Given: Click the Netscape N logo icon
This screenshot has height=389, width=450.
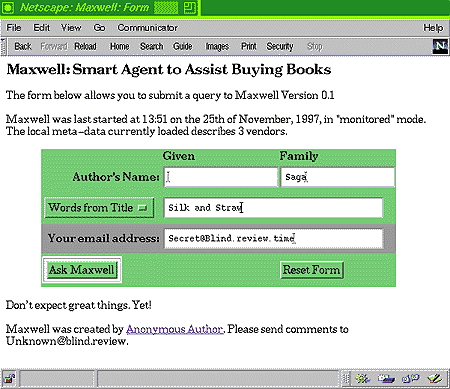Looking at the screenshot, I should [x=440, y=47].
